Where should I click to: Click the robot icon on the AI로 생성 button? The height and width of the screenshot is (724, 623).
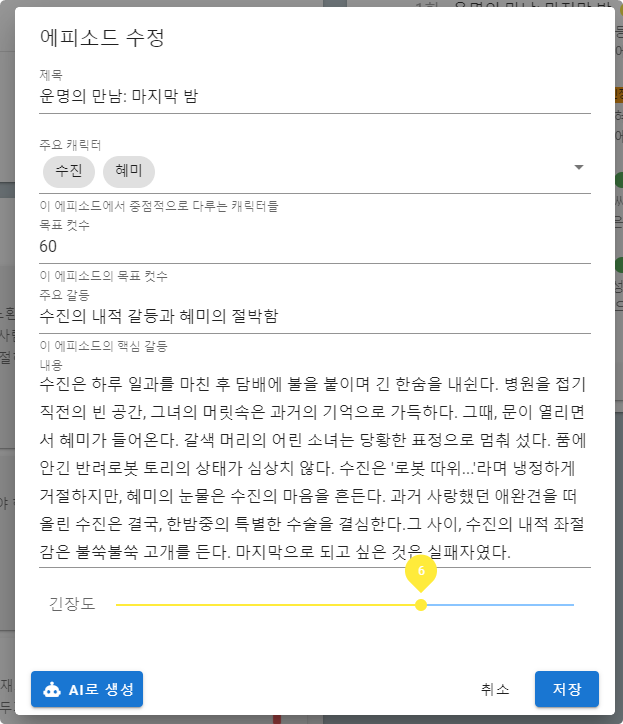click(x=52, y=689)
